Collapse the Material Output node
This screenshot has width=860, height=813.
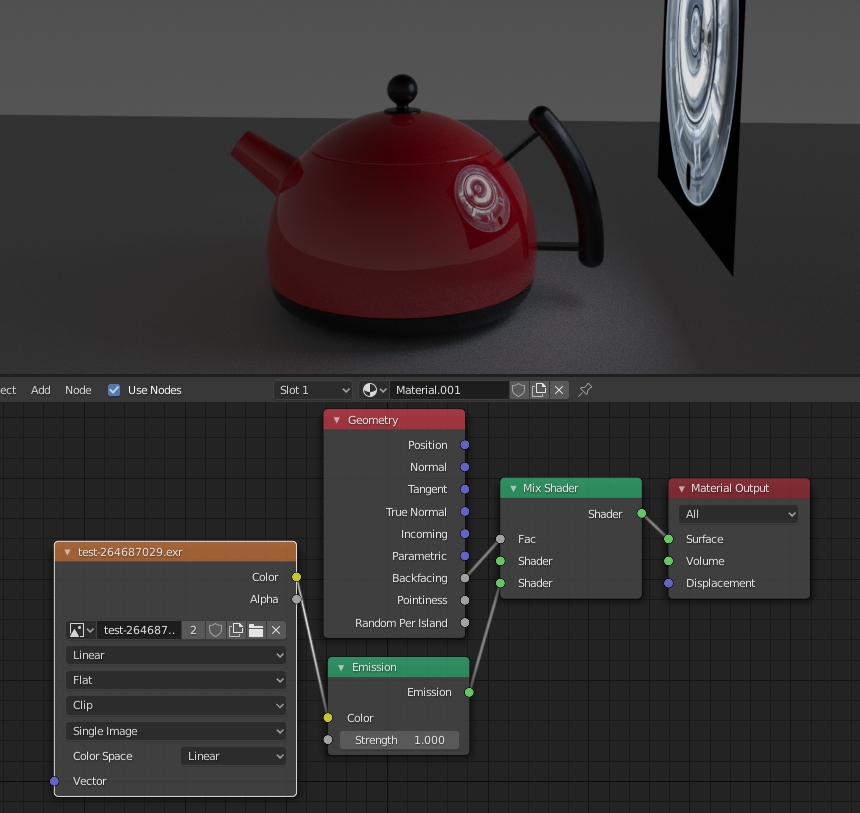[682, 488]
